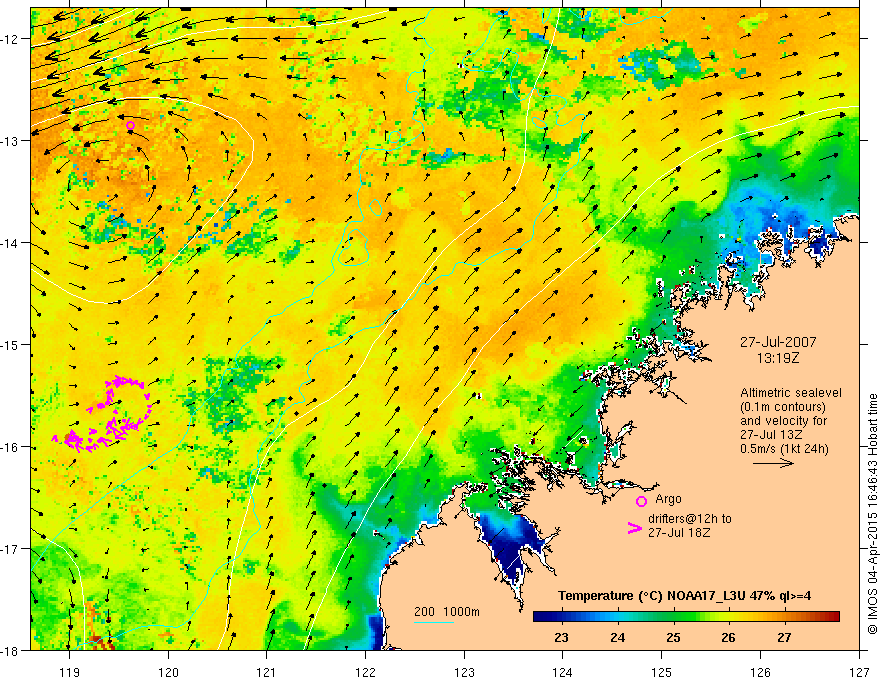
Task: Click the temperature color bar at 27
Action: click(784, 617)
